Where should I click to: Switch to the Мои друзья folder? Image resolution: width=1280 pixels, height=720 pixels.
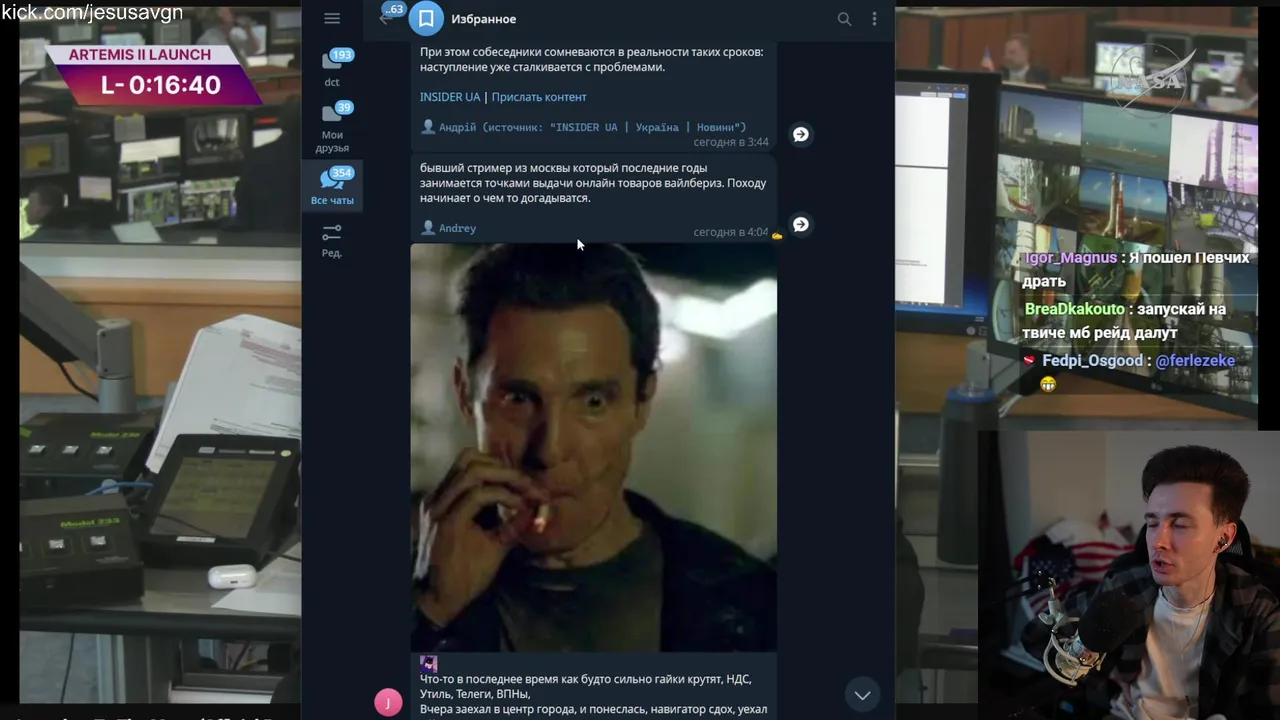(332, 128)
